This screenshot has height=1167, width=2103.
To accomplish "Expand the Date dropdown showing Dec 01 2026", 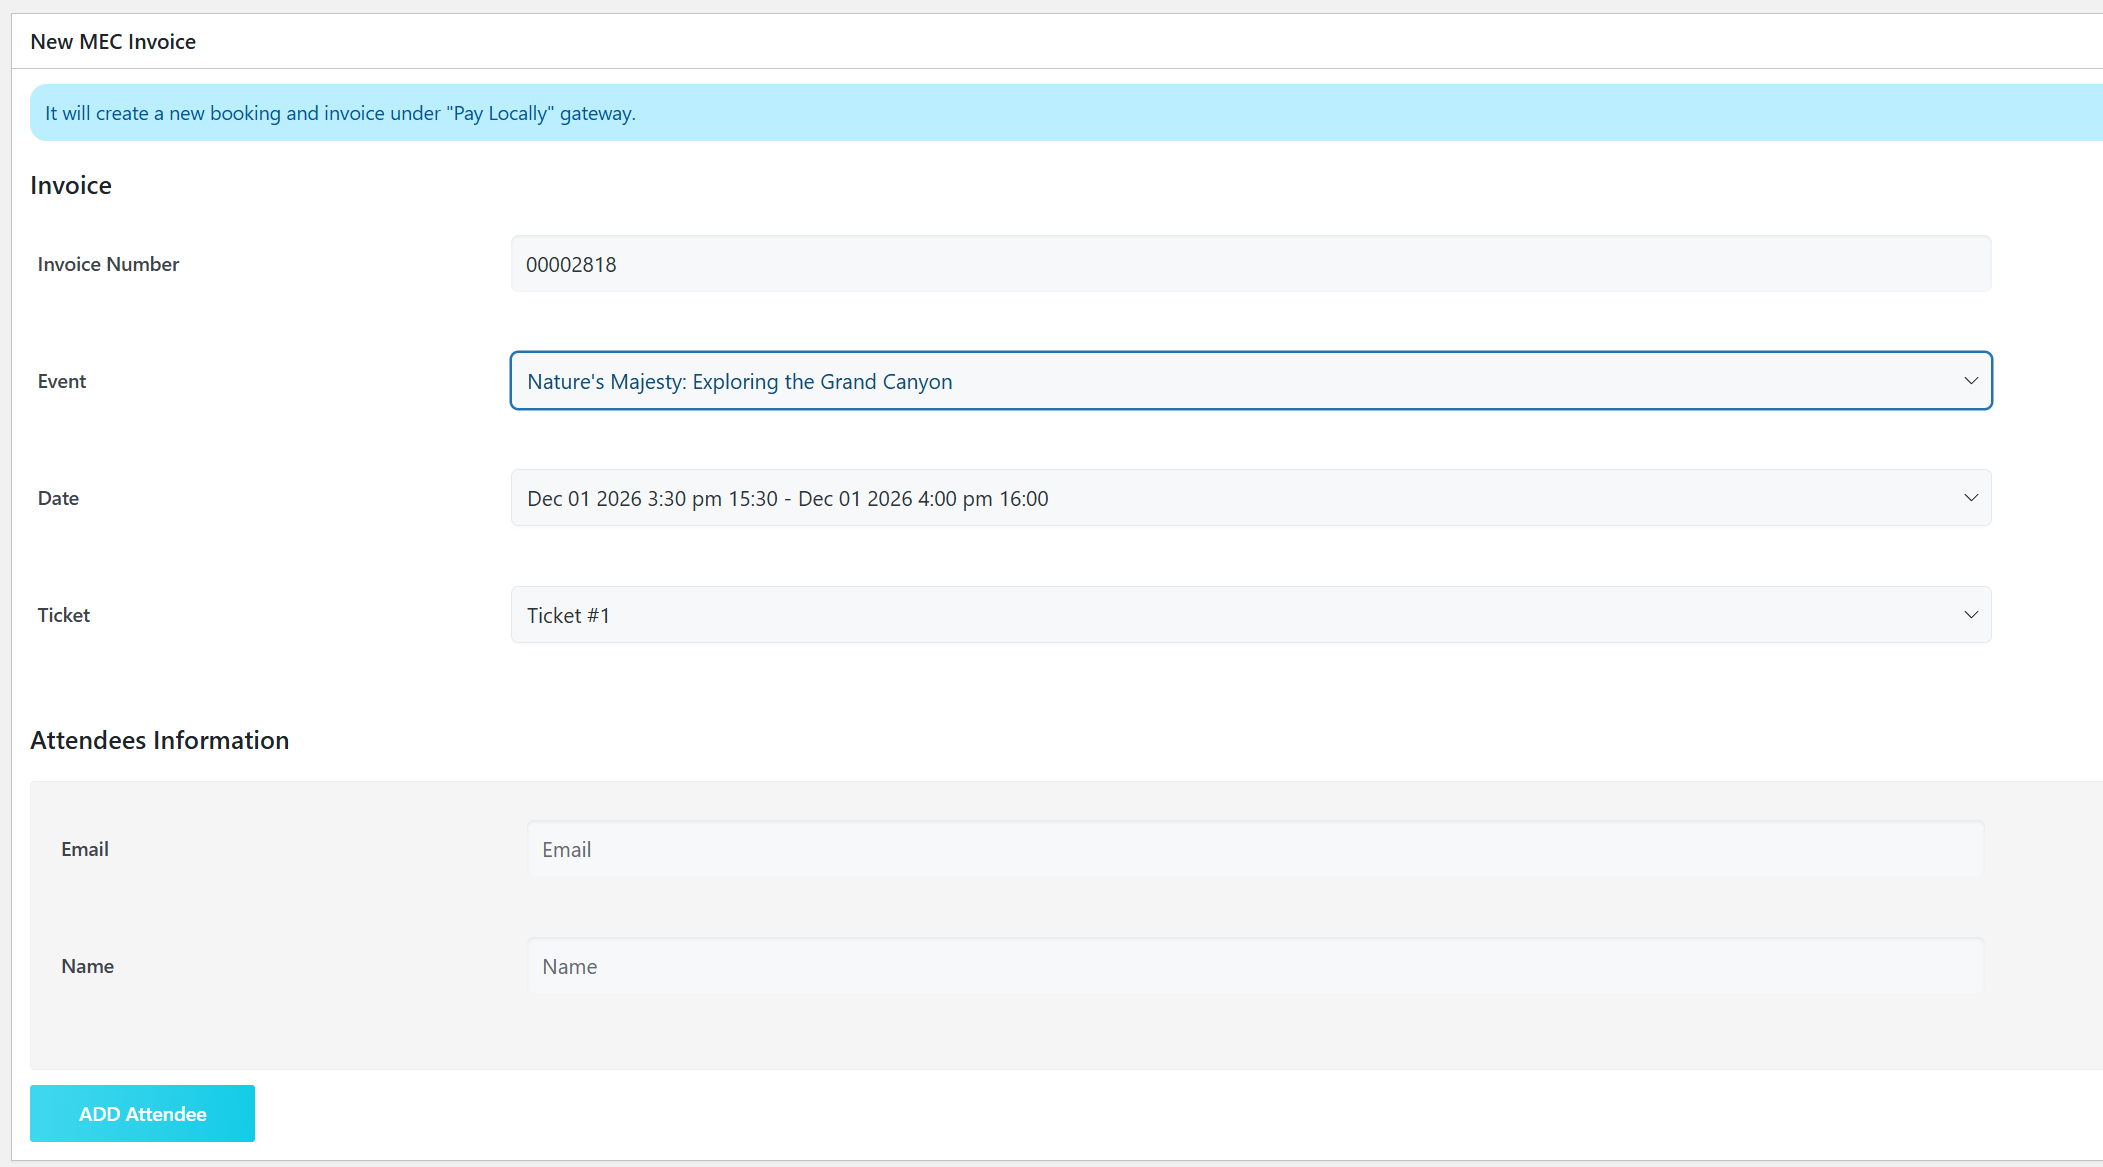I will [1250, 497].
